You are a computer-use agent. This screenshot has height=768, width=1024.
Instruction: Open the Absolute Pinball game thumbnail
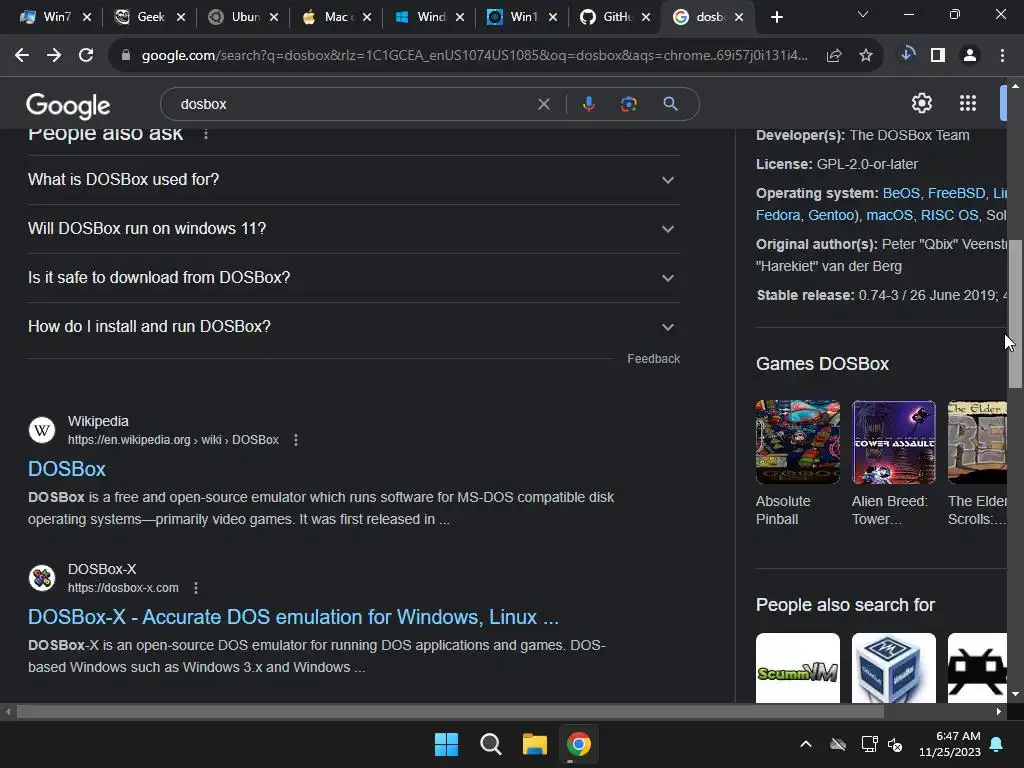pyautogui.click(x=797, y=442)
